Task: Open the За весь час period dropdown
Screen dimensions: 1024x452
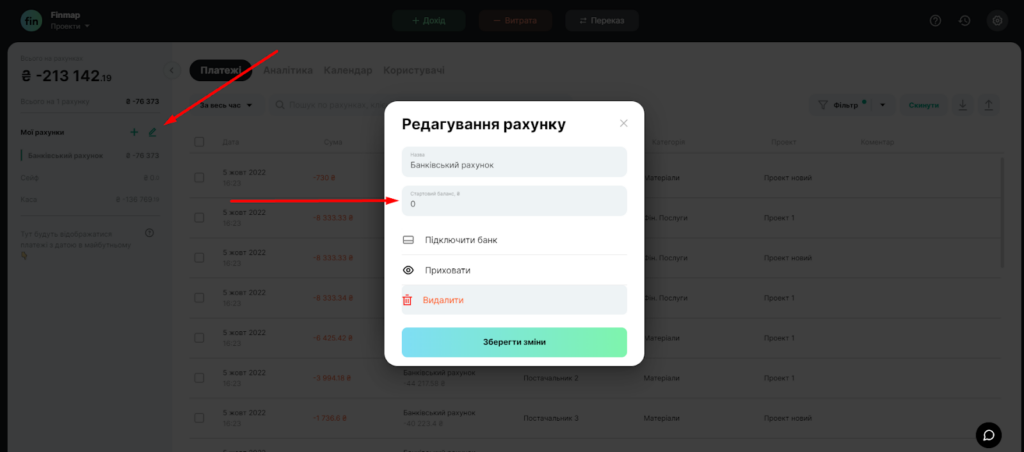Action: (225, 105)
